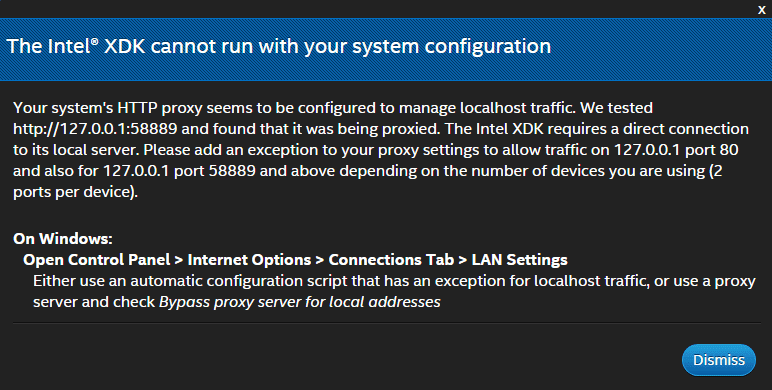Click 'LAN Settings' in the instruction path
The image size is (772, 390).
(519, 260)
